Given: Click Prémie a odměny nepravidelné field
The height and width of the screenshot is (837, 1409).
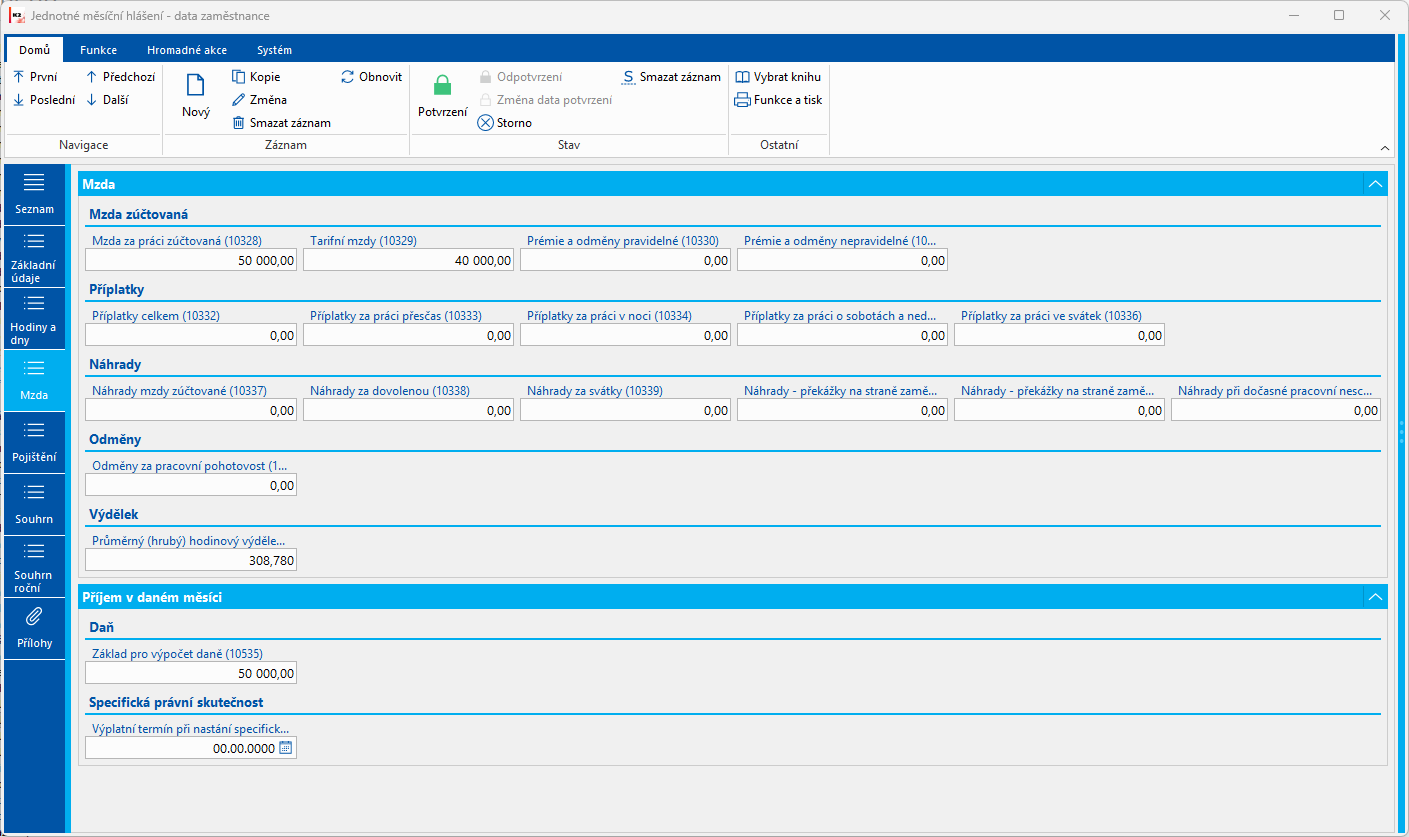Looking at the screenshot, I should pos(842,260).
